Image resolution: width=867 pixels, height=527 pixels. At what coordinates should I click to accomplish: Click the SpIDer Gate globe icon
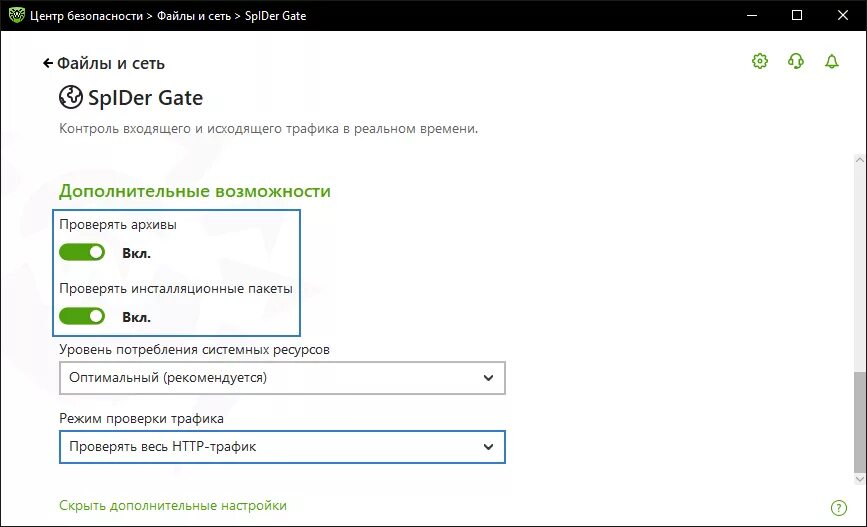pos(71,97)
